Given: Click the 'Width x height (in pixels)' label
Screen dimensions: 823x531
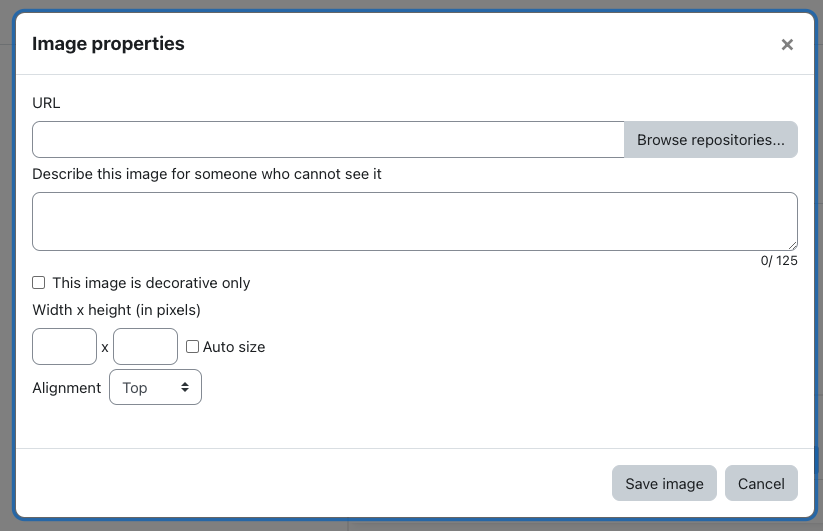Looking at the screenshot, I should pos(117,310).
